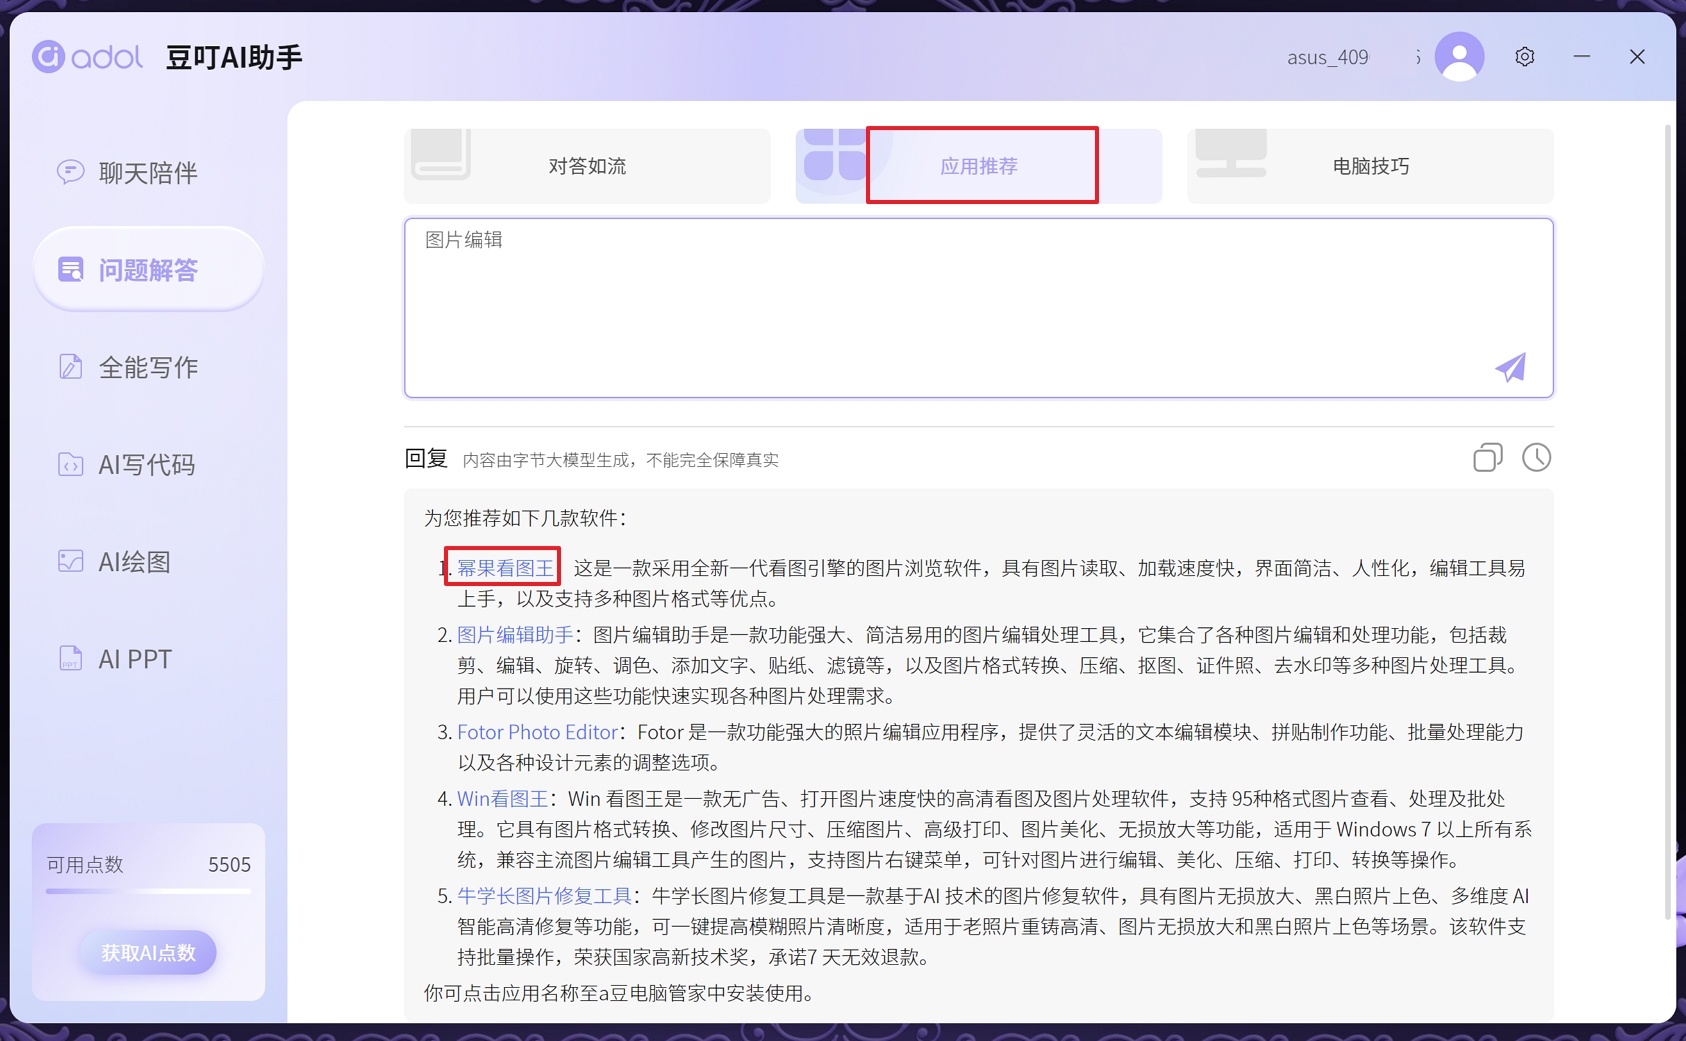Click the AI写代码 code folder icon
This screenshot has width=1686, height=1041.
click(70, 464)
